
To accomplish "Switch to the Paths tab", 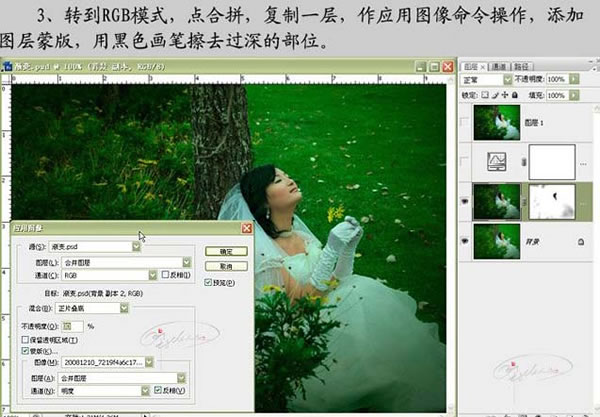I will 521,67.
